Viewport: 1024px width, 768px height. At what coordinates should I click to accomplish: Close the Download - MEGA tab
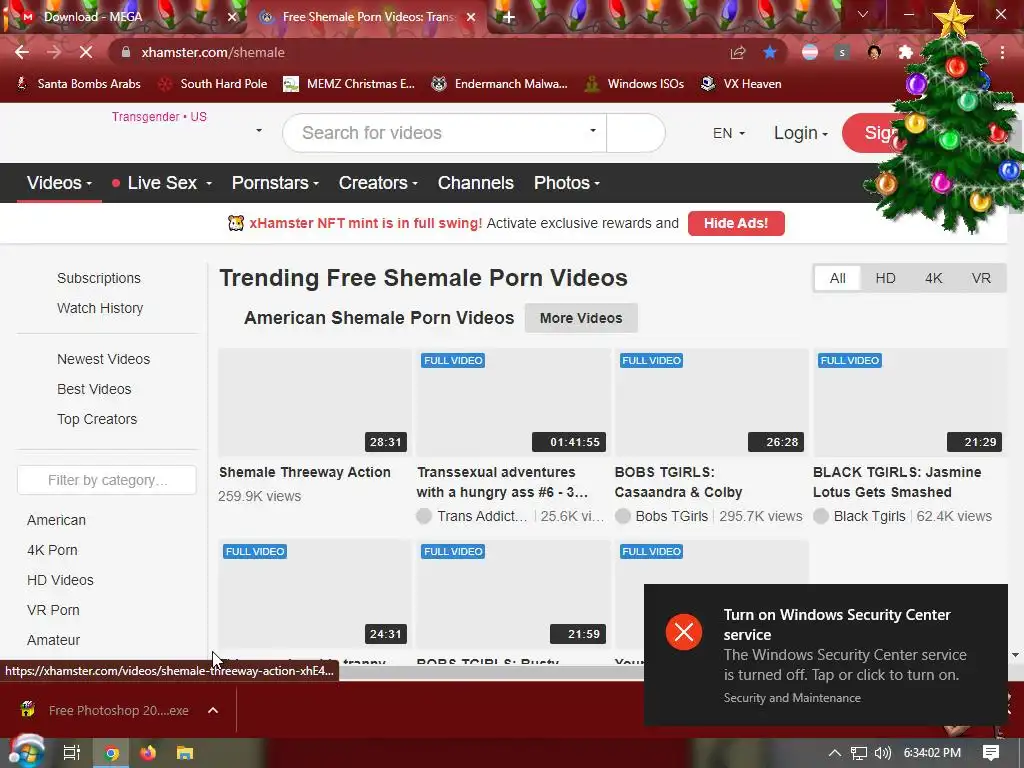pos(232,17)
